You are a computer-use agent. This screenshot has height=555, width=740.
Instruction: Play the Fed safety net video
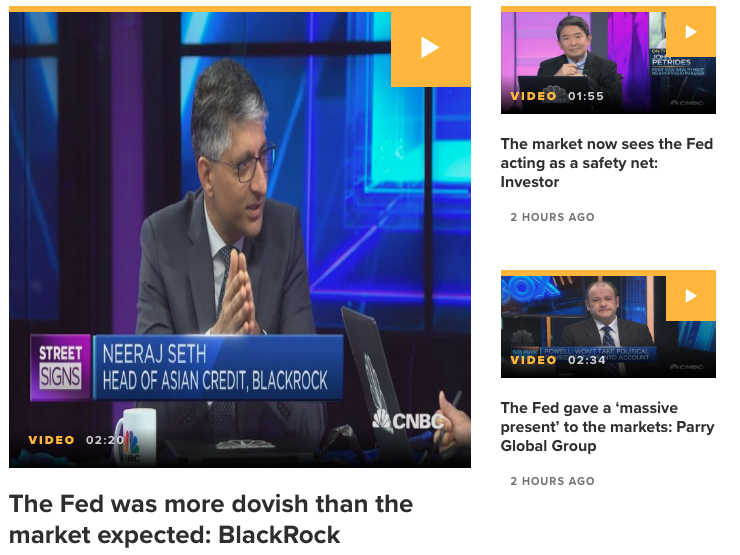click(691, 32)
